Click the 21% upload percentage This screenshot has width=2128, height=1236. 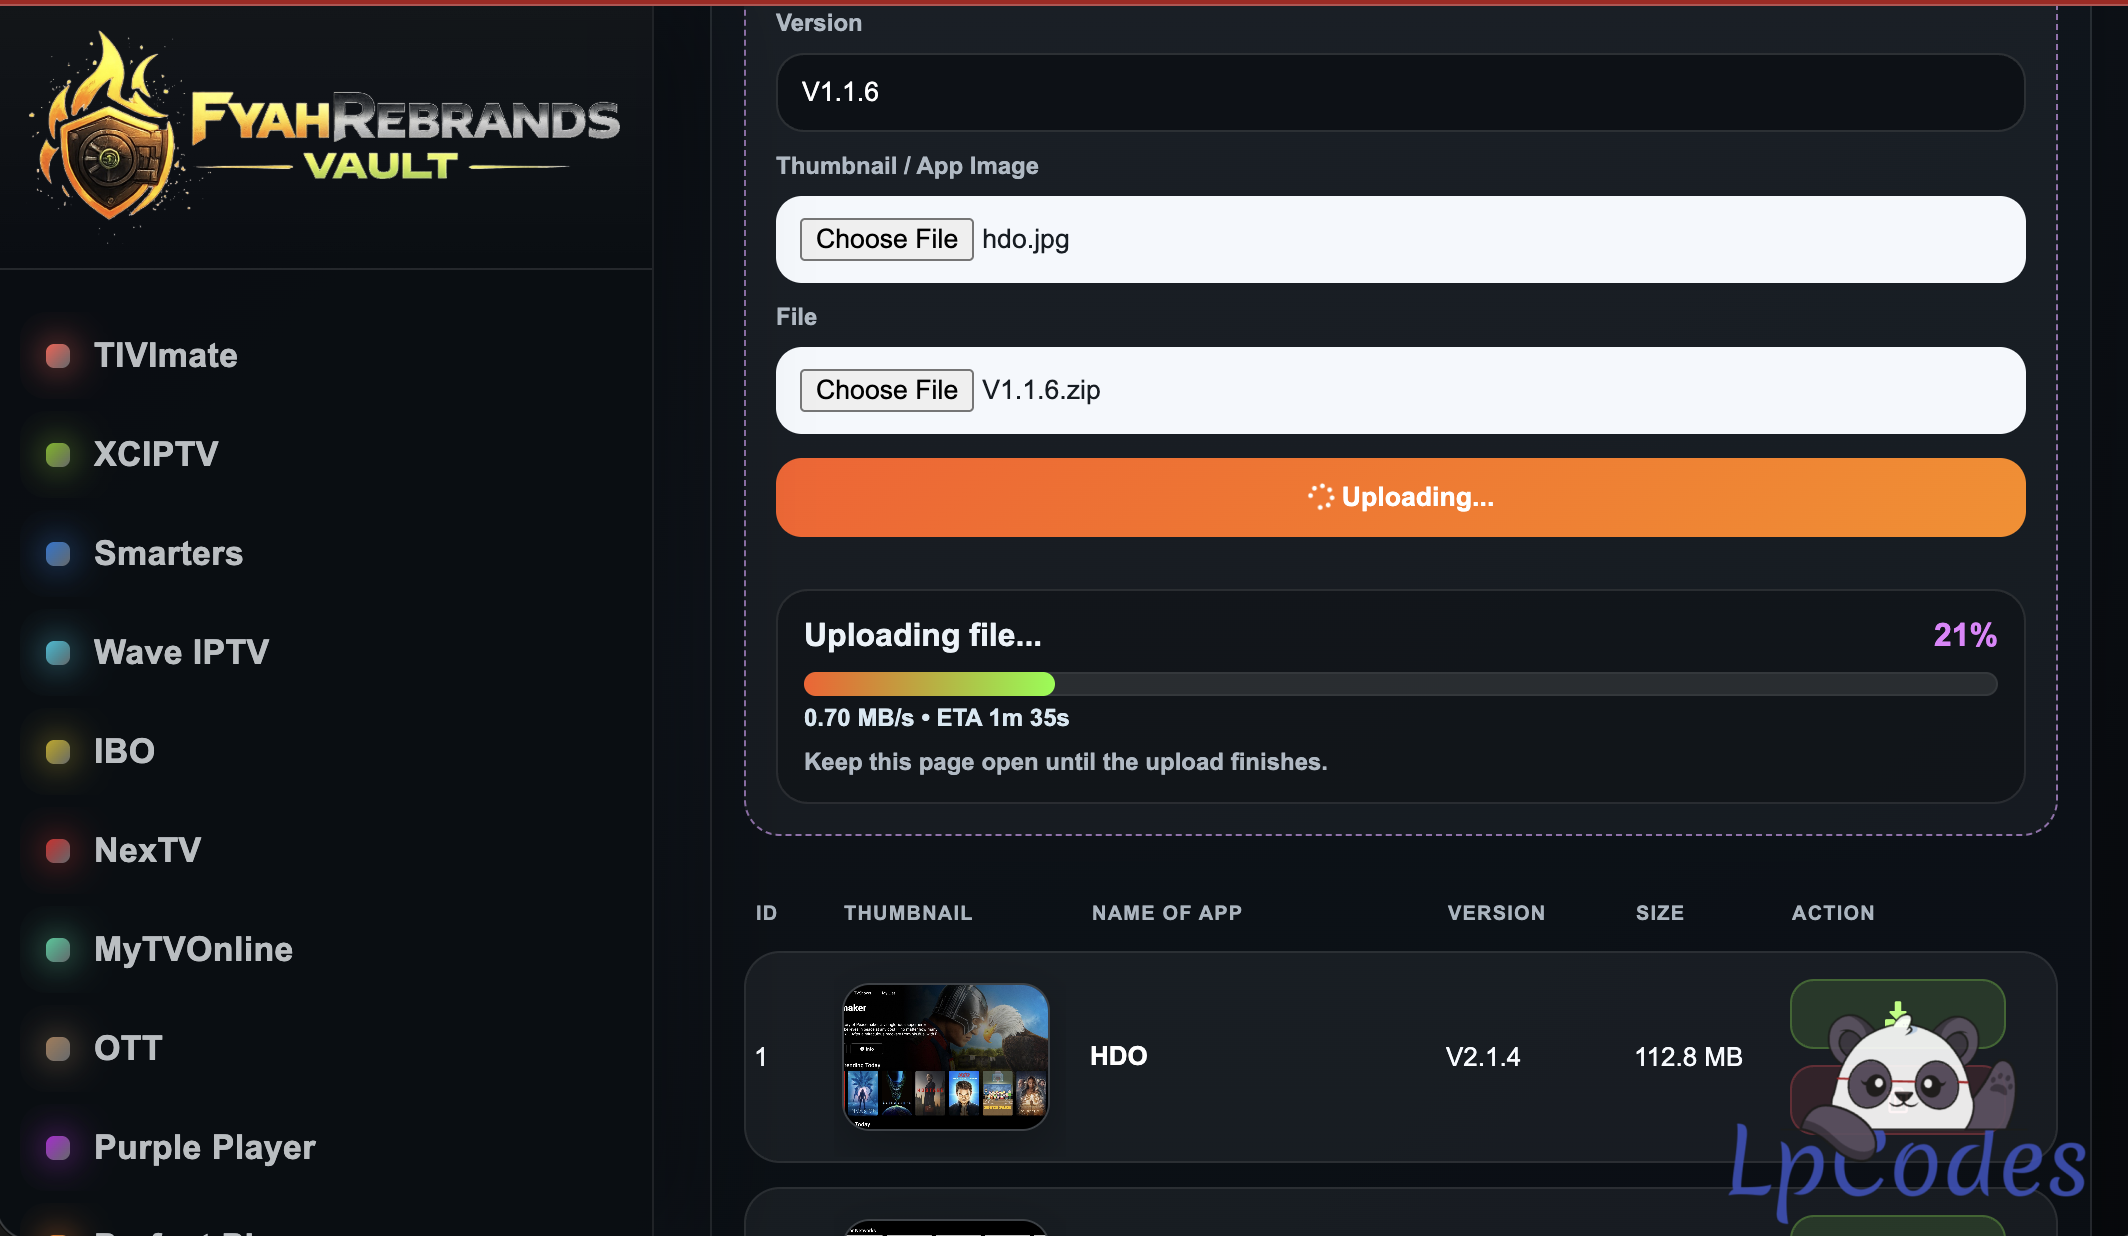click(x=1964, y=635)
